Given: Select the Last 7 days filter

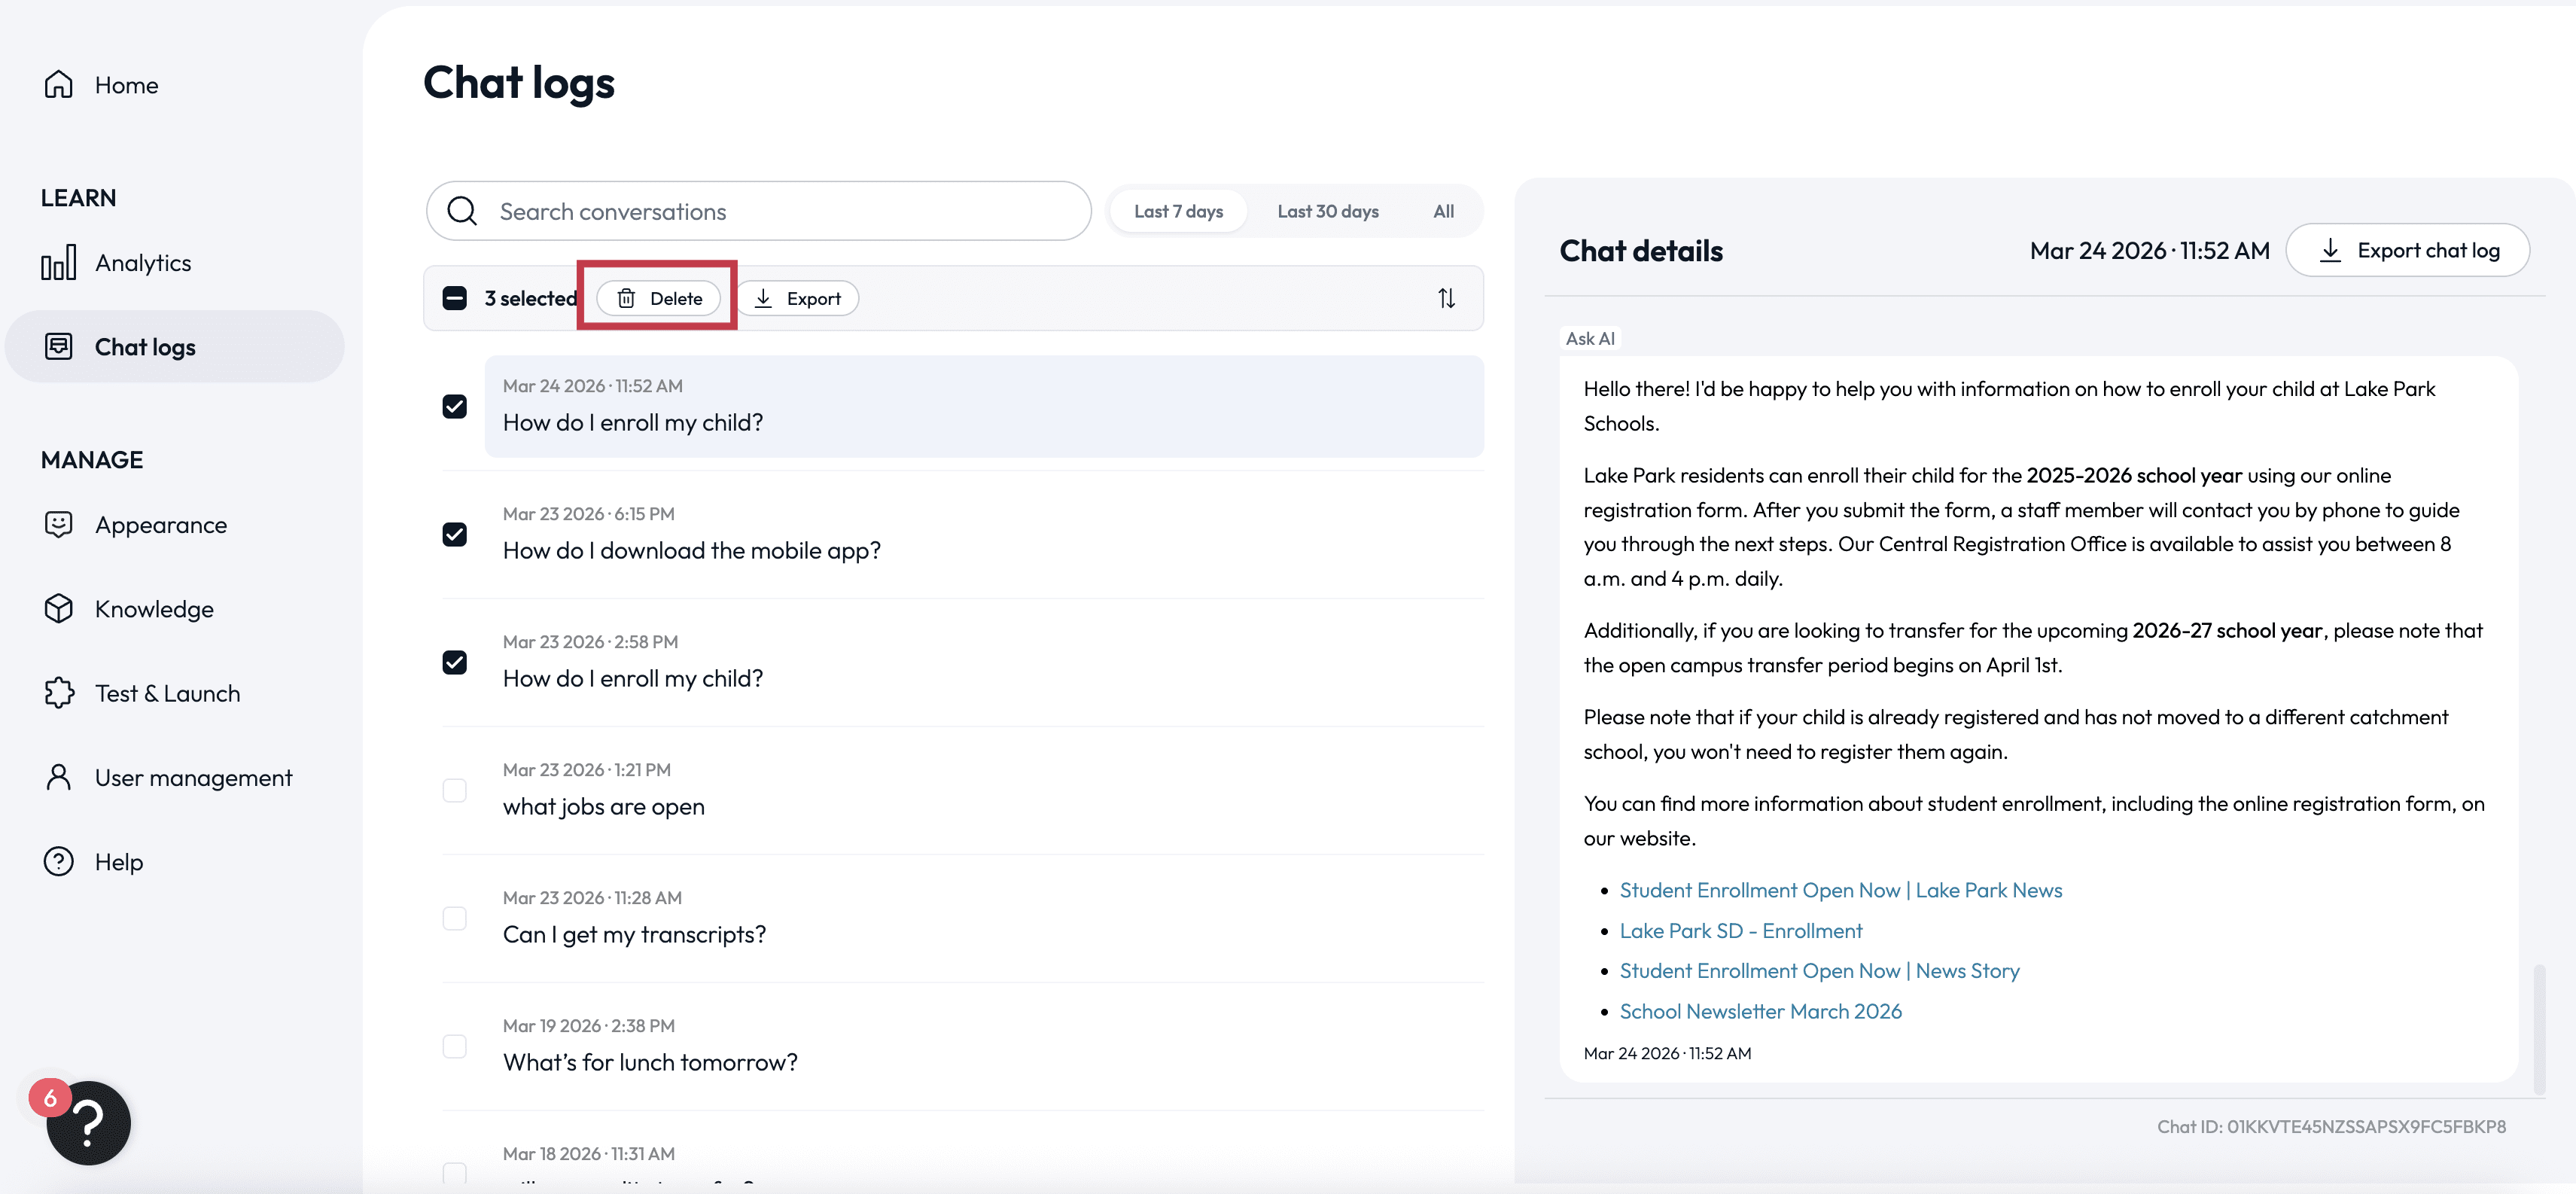Looking at the screenshot, I should pos(1178,211).
